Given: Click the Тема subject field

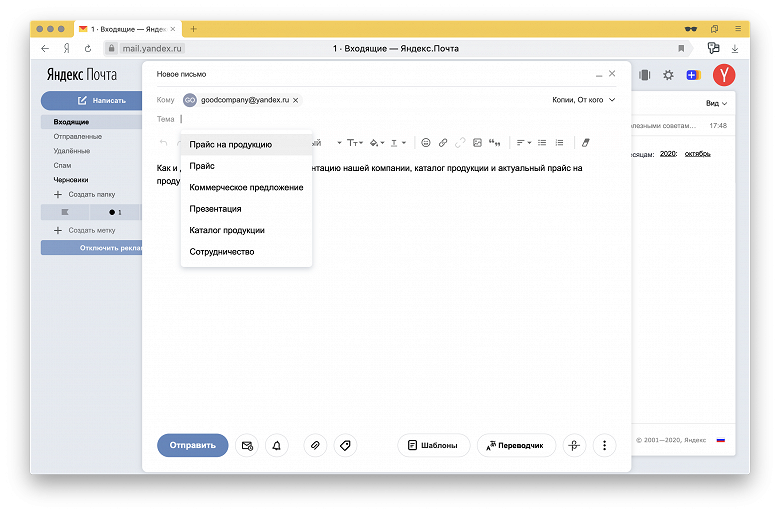Looking at the screenshot, I should pos(386,119).
